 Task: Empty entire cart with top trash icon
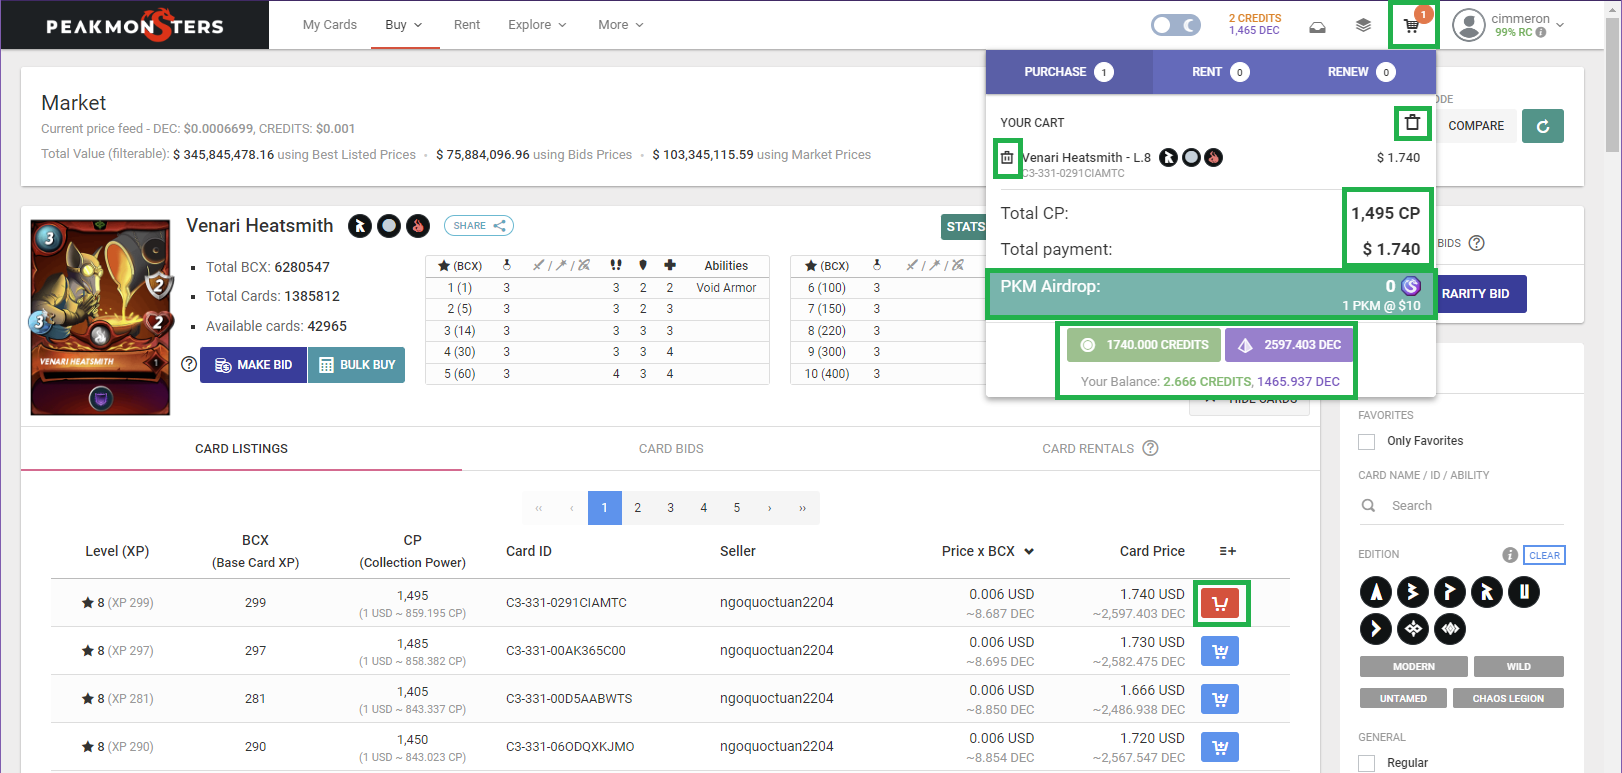pyautogui.click(x=1412, y=123)
